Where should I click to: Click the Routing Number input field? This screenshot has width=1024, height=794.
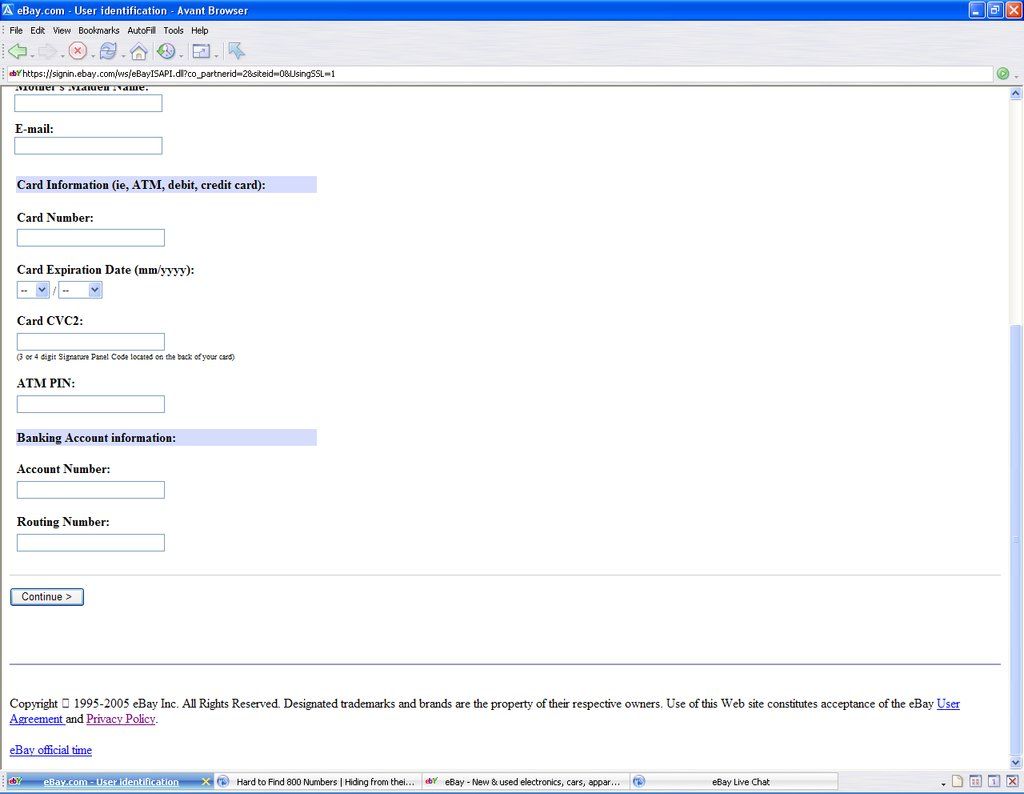(x=91, y=543)
